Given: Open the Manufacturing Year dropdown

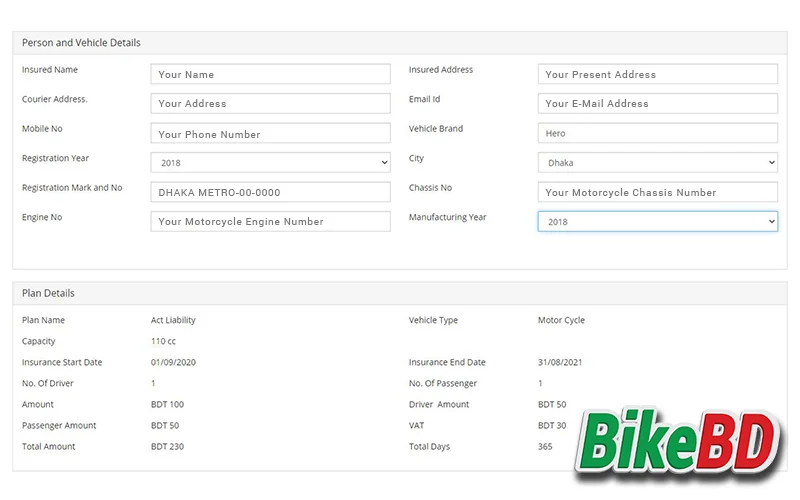Looking at the screenshot, I should 657,222.
